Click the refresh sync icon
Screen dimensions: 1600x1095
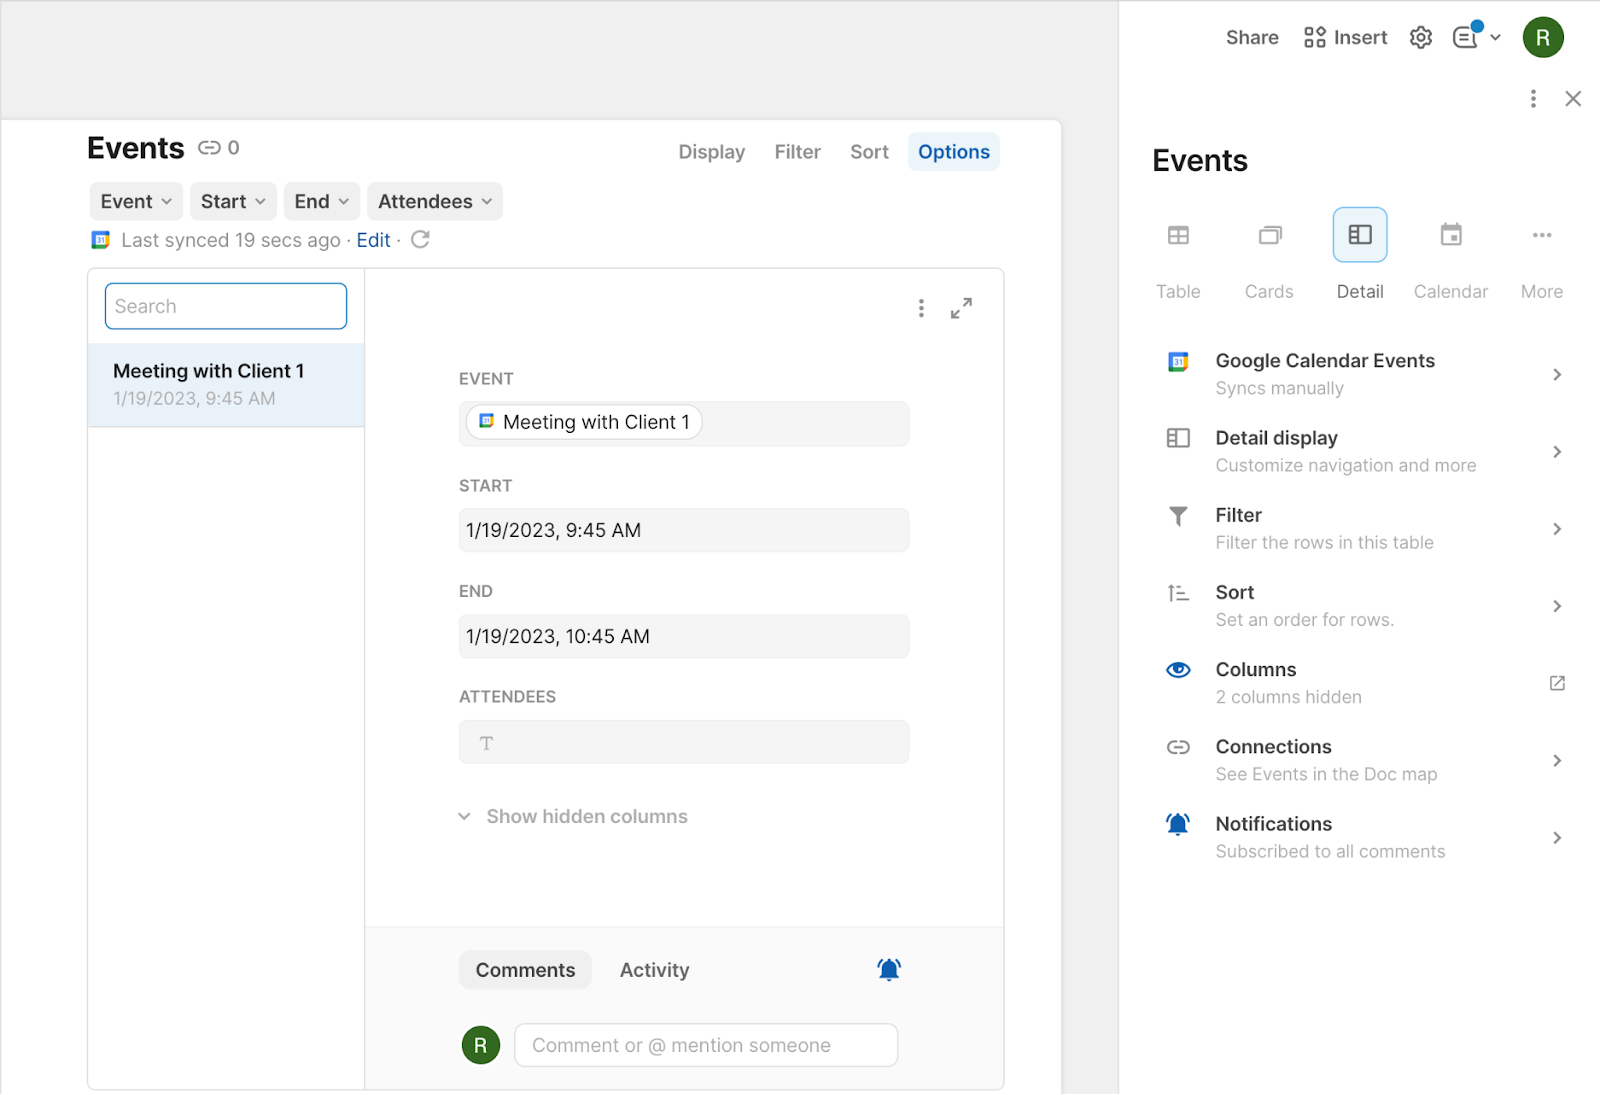pos(420,240)
